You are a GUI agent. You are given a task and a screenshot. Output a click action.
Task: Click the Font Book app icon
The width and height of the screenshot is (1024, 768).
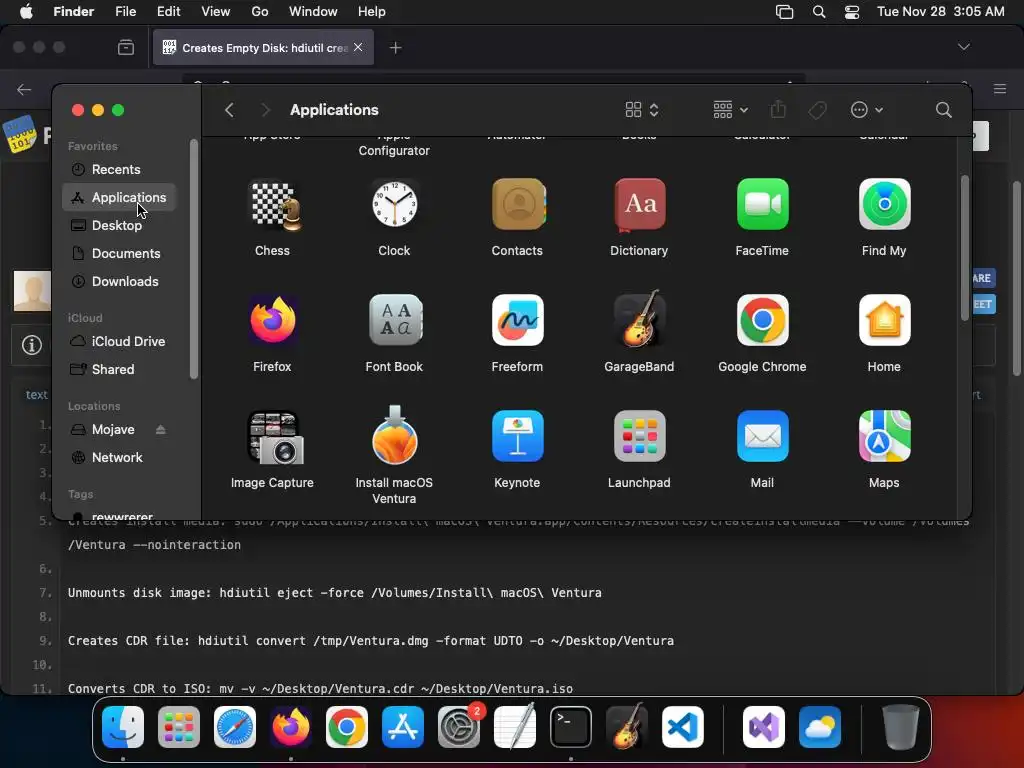pos(394,320)
